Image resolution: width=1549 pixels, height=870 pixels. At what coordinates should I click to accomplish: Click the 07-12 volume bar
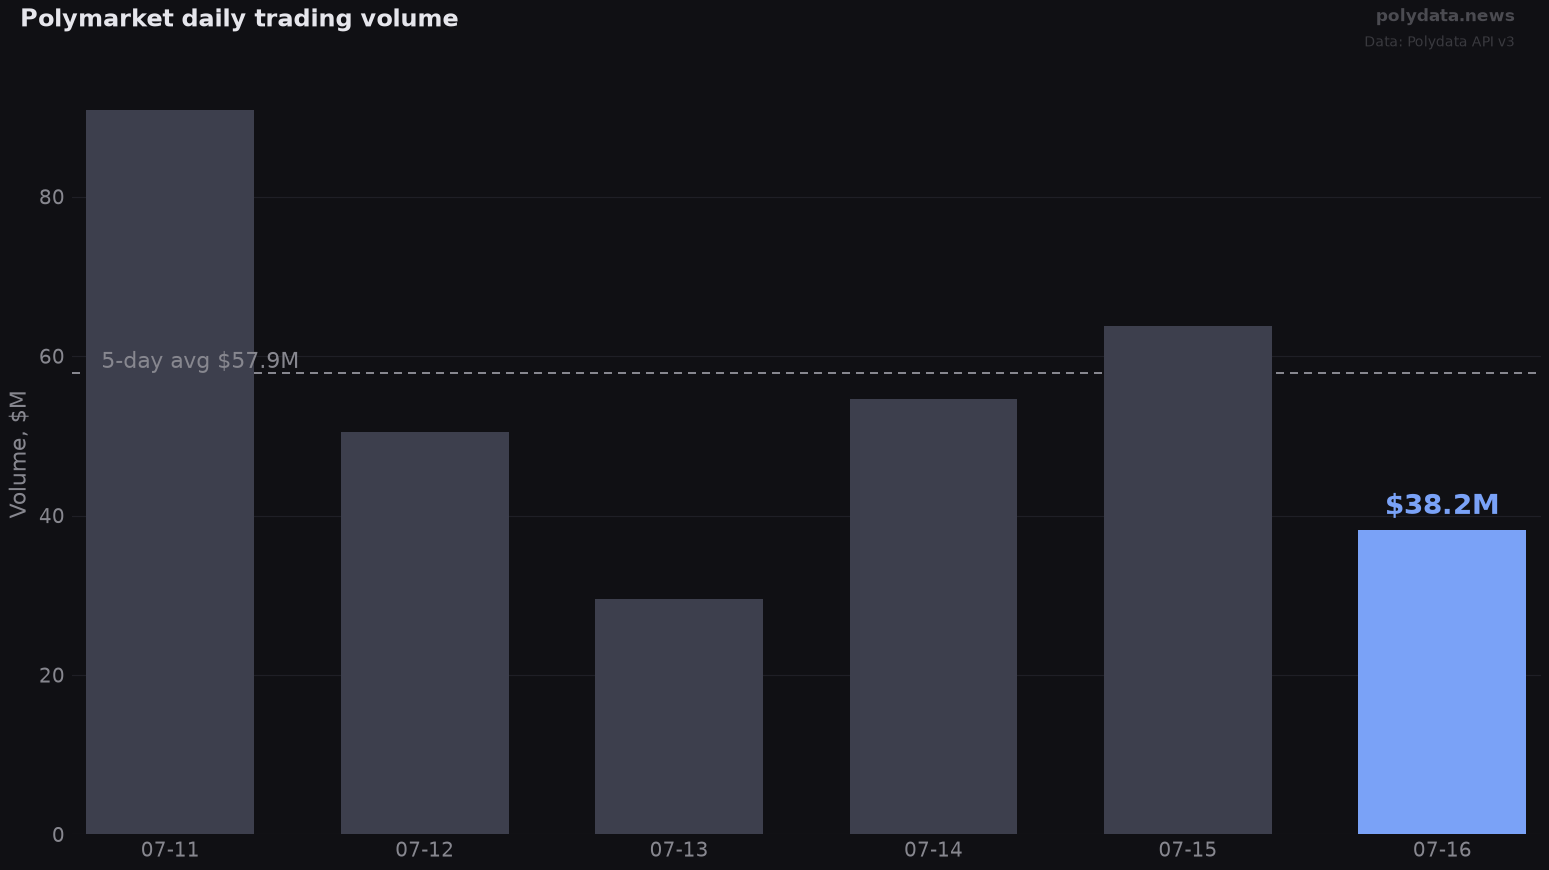click(x=425, y=633)
